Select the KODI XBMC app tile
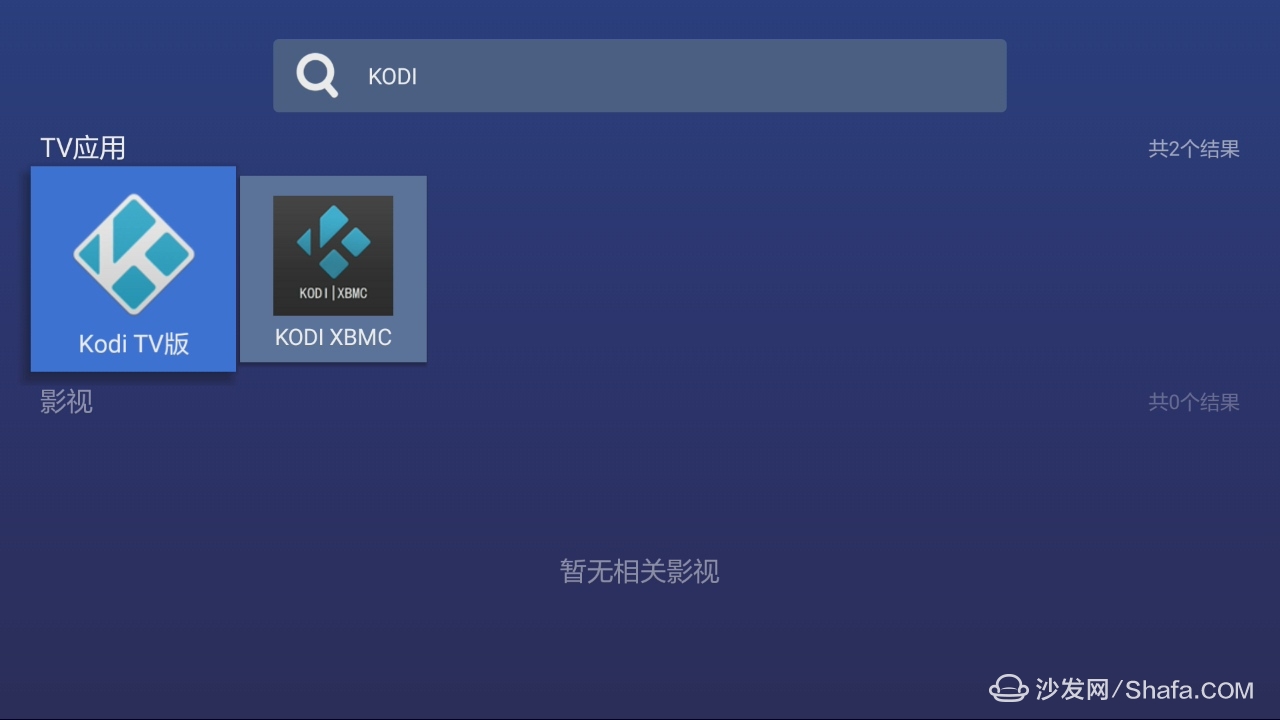Image resolution: width=1280 pixels, height=720 pixels. click(x=333, y=269)
